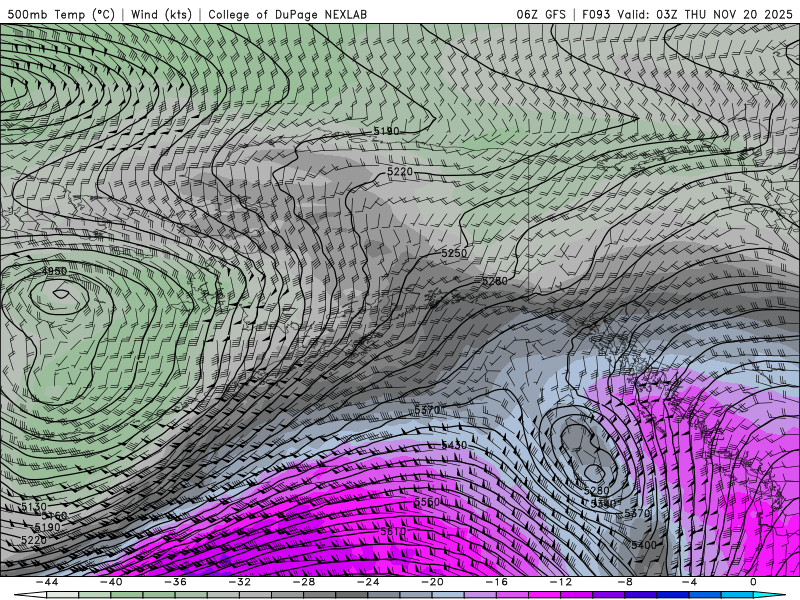Click the 'F093' forecast hour text

tap(596, 14)
